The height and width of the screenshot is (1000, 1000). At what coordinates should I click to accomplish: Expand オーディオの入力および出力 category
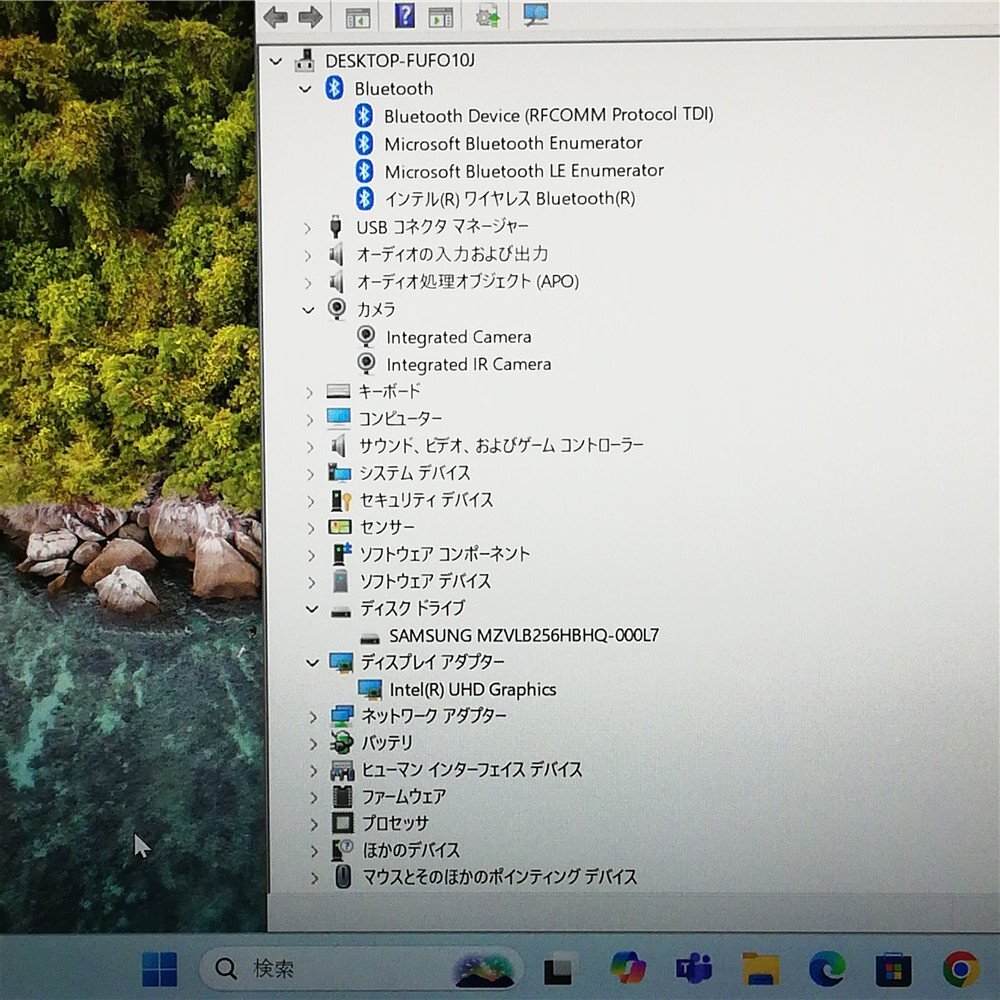point(309,255)
